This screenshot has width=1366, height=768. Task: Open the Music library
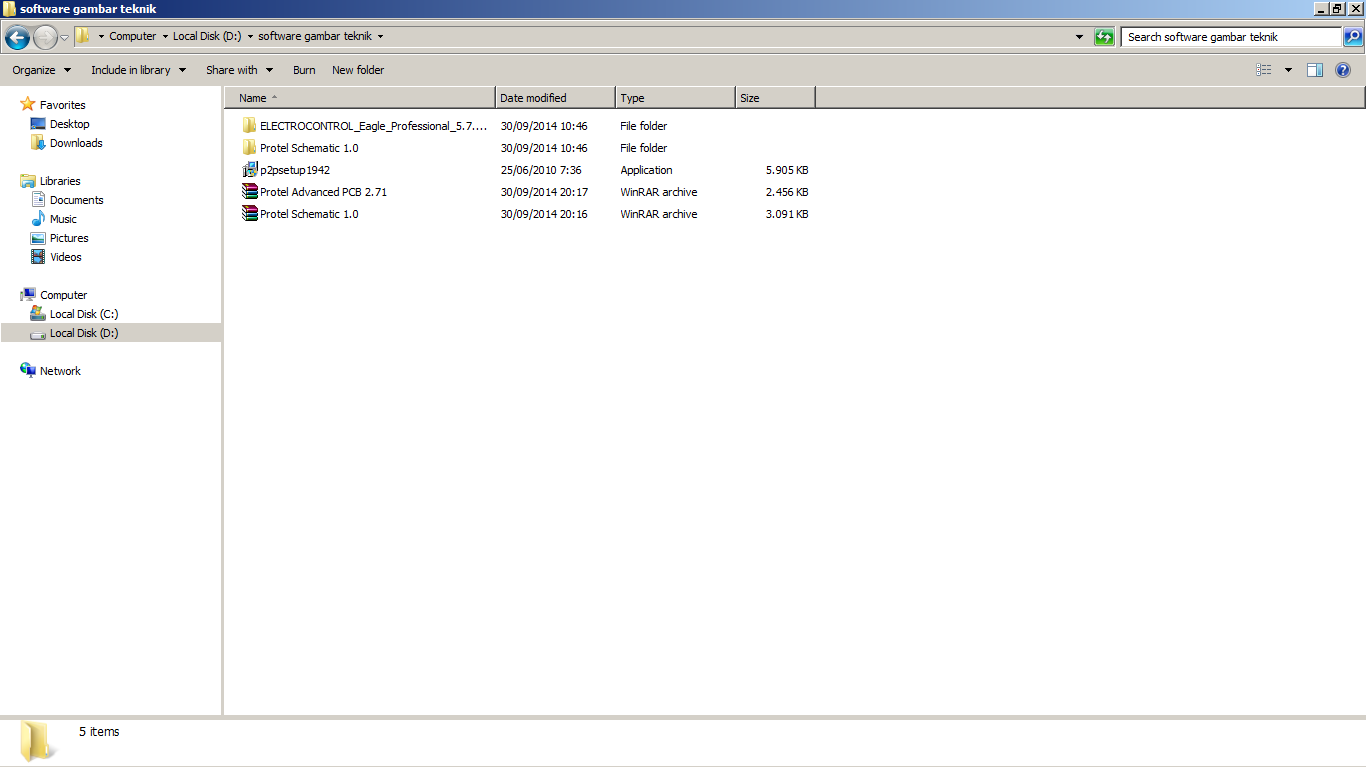tap(63, 219)
